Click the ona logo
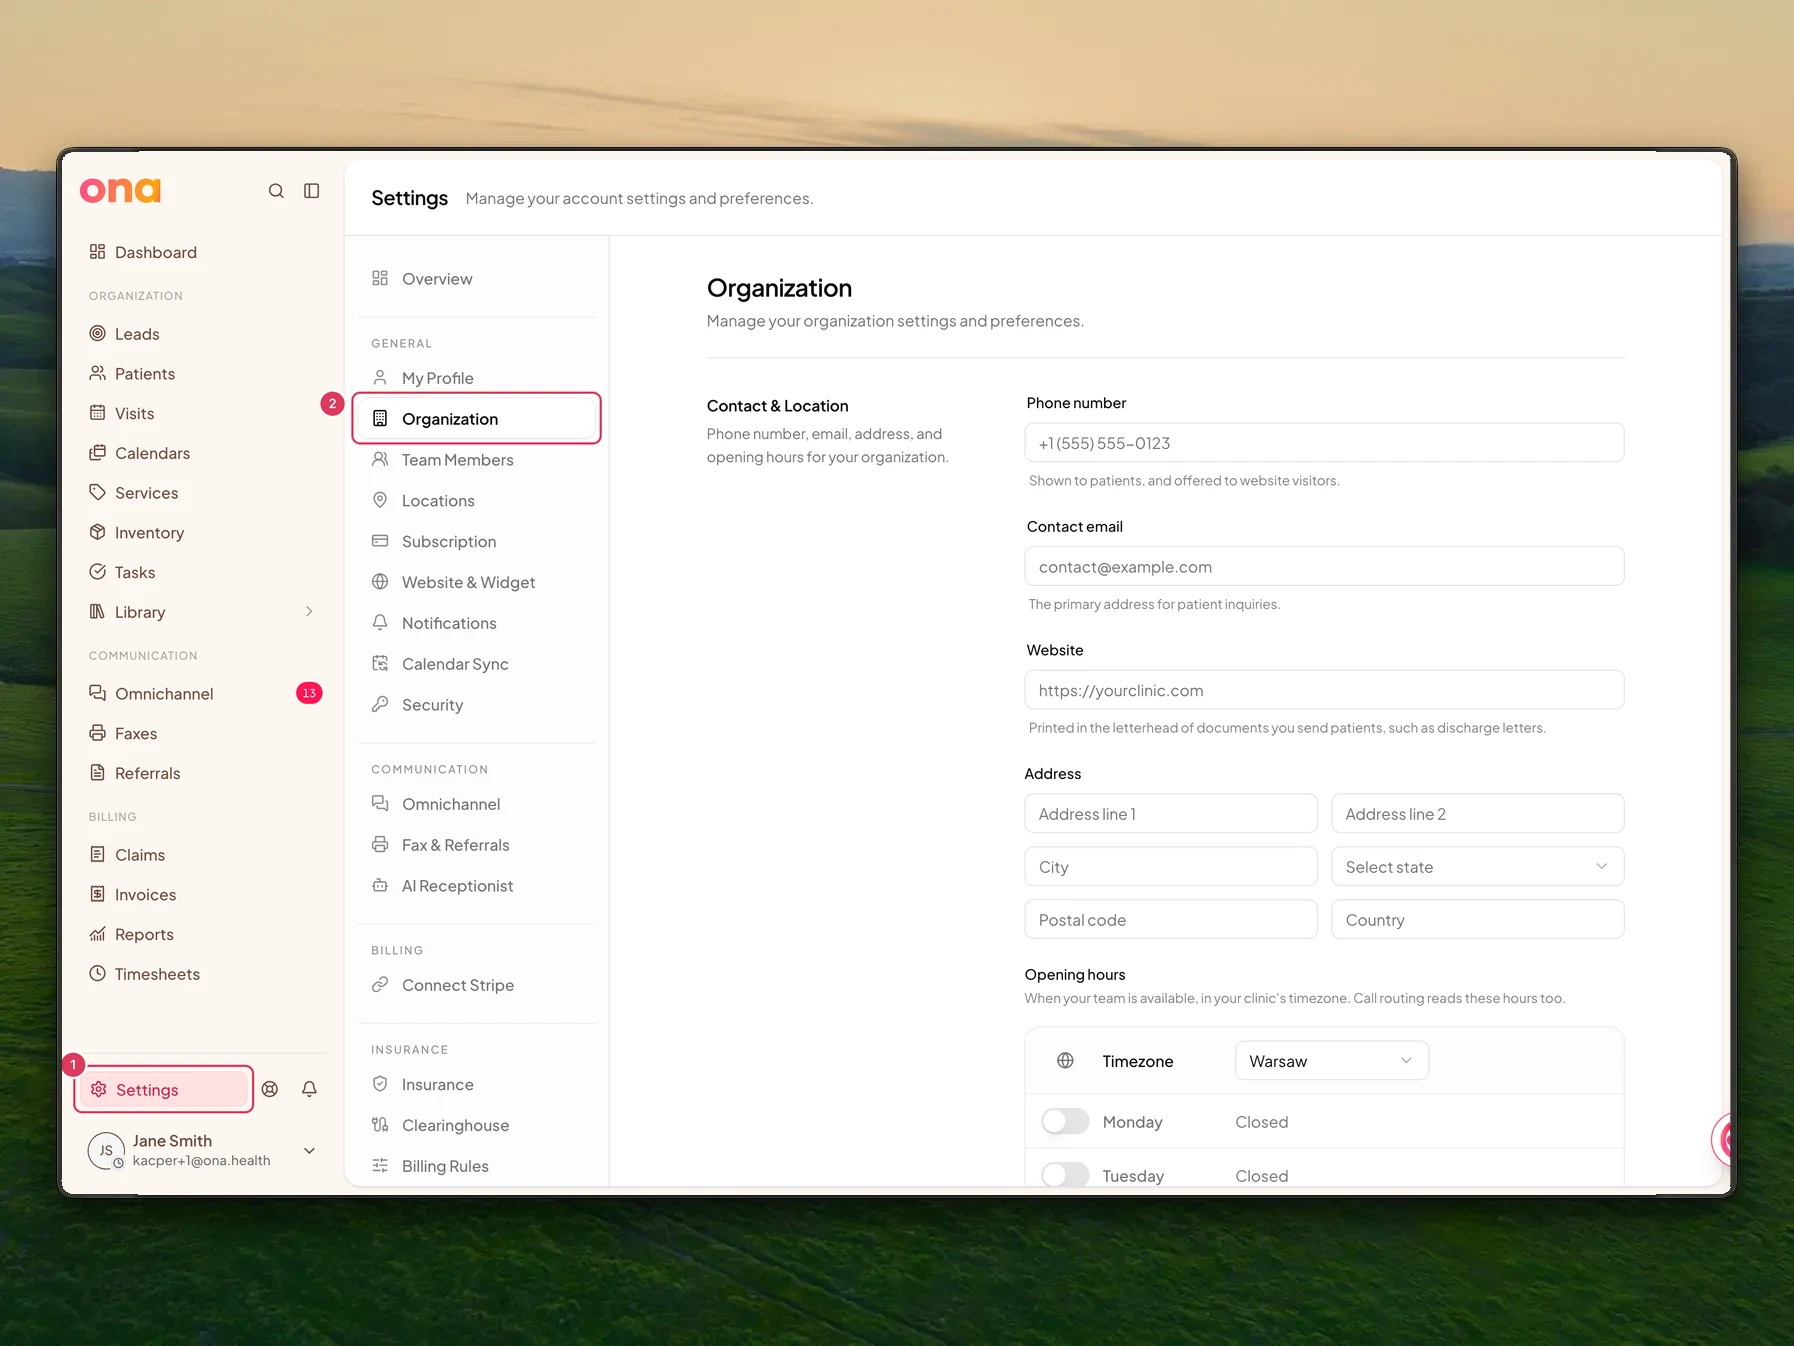 point(120,190)
